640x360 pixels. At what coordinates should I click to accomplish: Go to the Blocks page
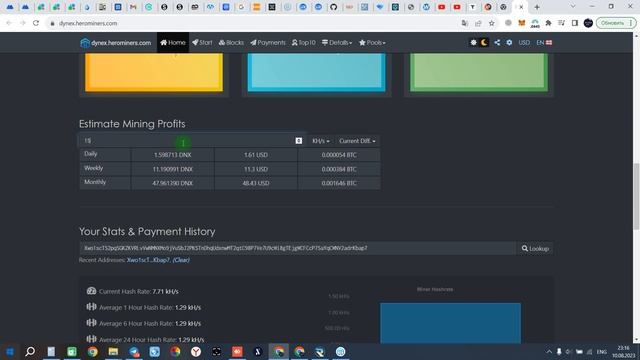click(231, 42)
